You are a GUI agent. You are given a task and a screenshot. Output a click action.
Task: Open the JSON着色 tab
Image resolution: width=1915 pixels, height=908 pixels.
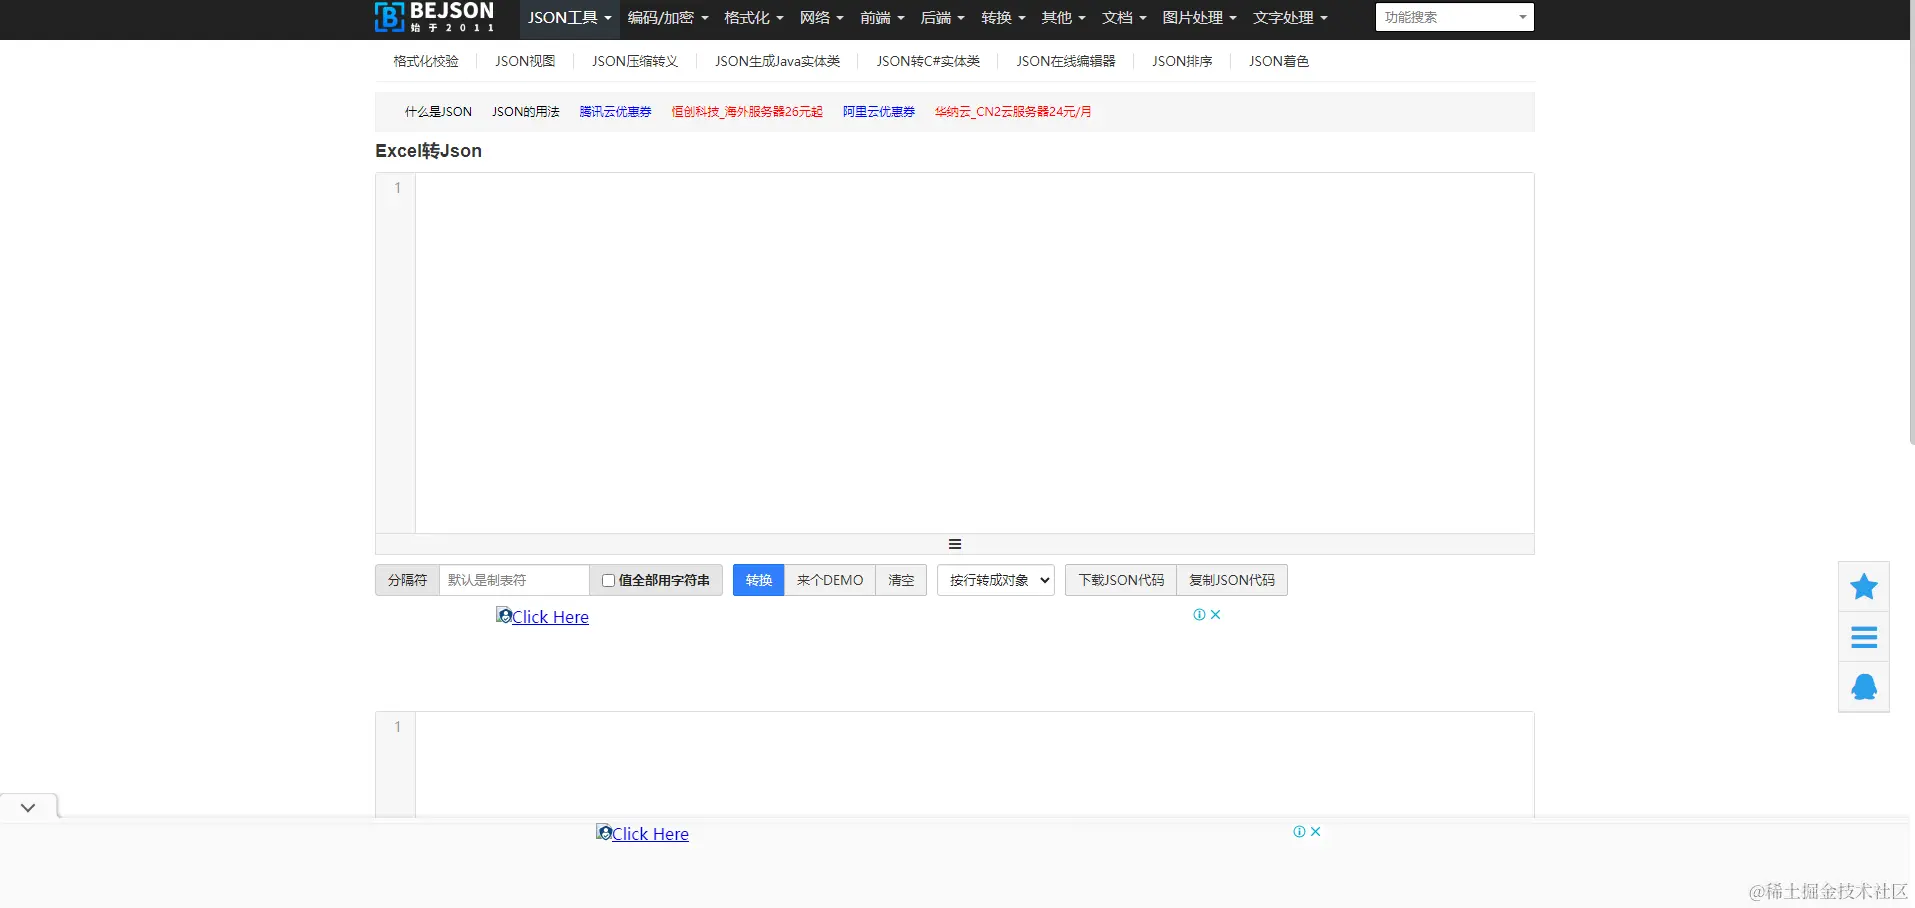pos(1278,61)
